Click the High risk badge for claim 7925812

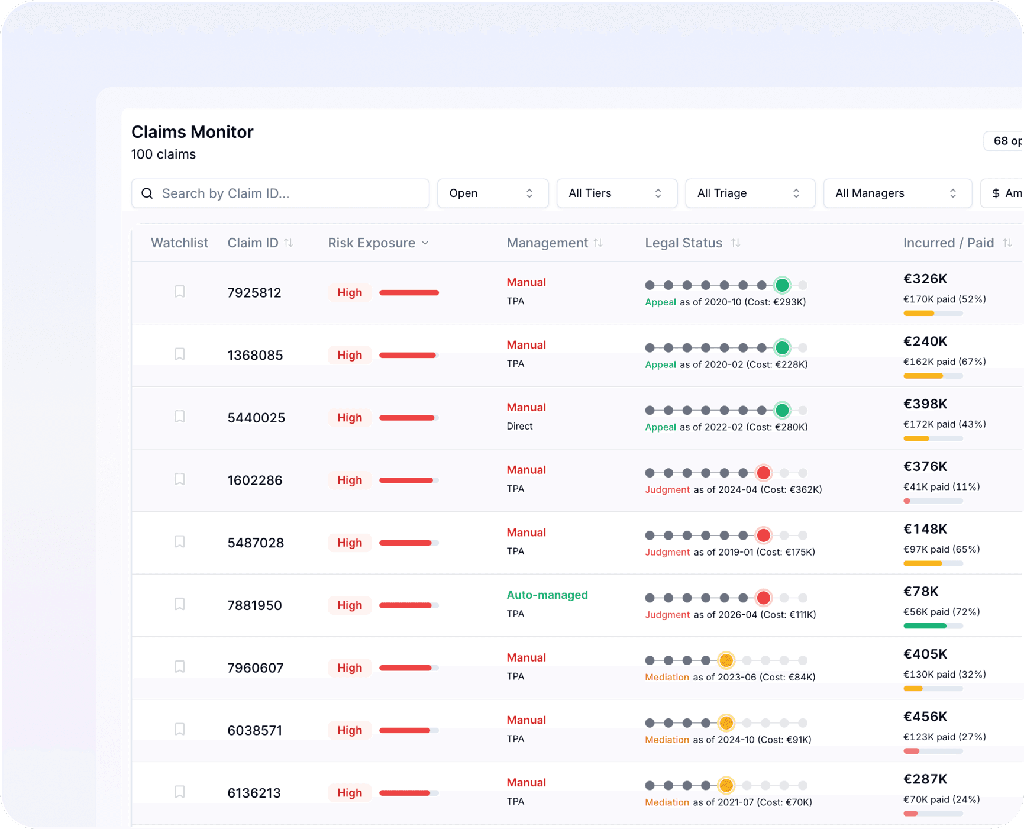[x=349, y=293]
